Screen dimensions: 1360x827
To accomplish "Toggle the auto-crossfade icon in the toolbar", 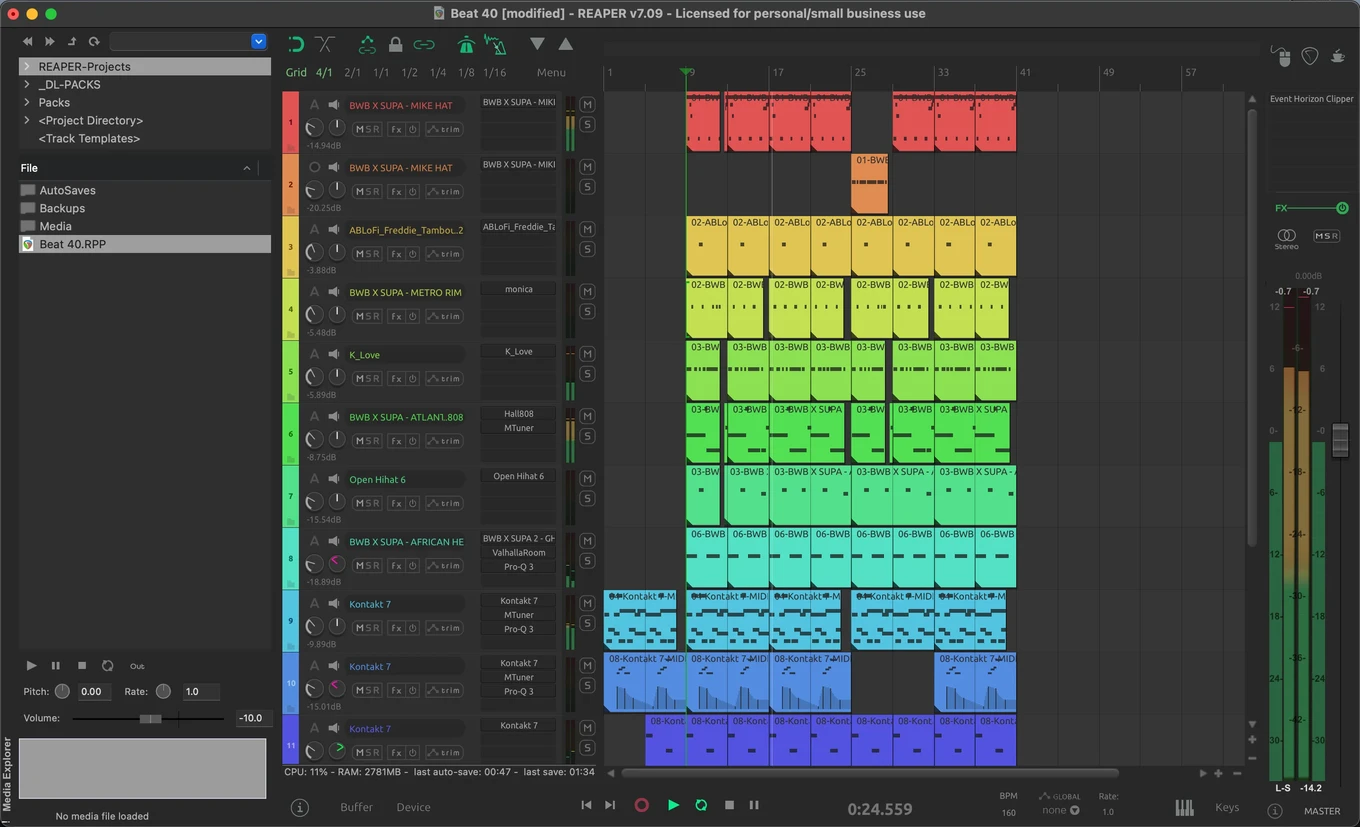I will tap(325, 44).
